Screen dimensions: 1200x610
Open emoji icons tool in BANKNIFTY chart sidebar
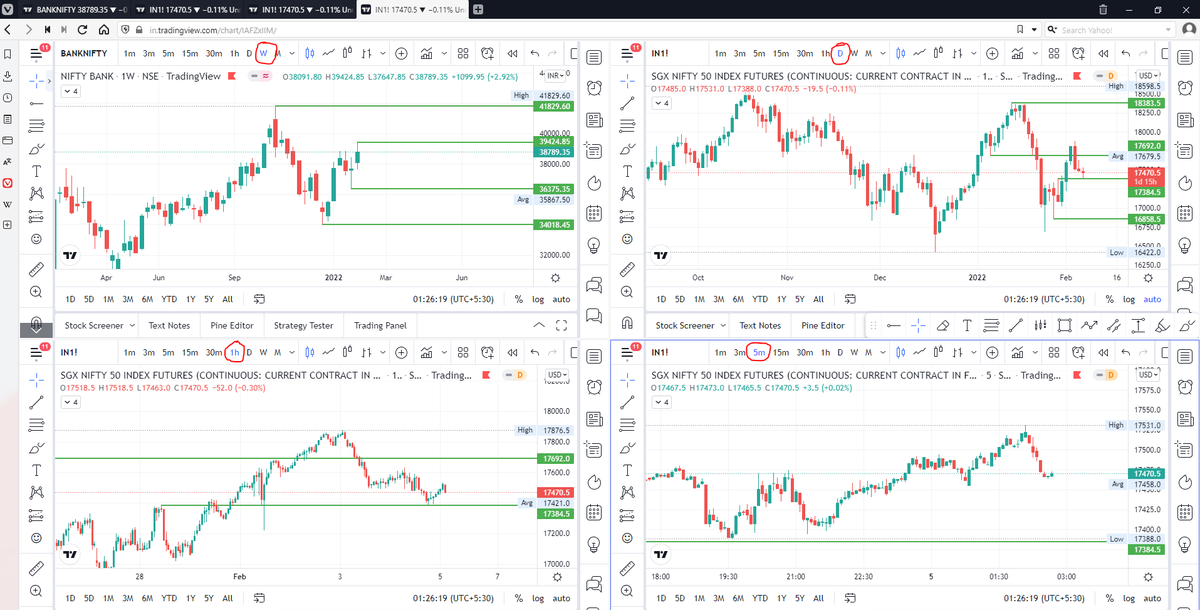pos(37,239)
